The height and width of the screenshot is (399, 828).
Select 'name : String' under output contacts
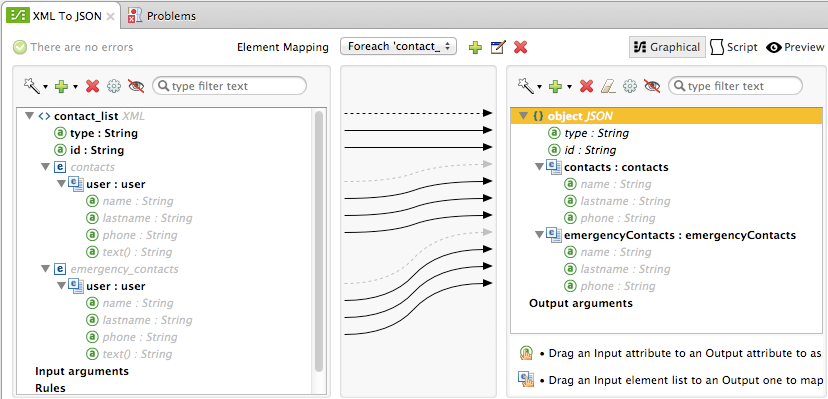pyautogui.click(x=616, y=184)
